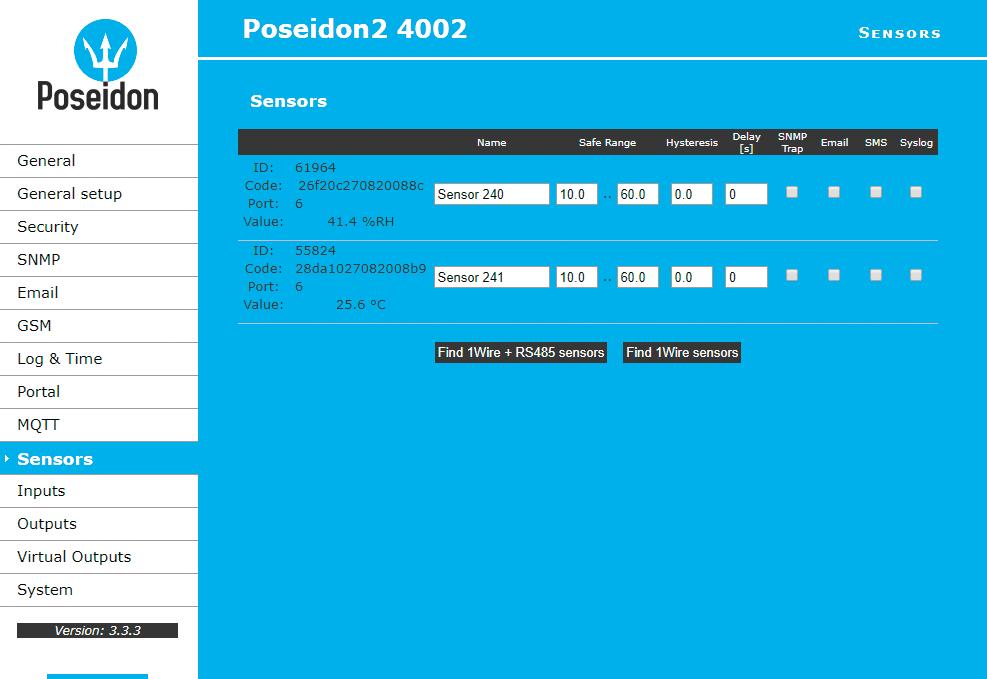Enable SMS alert for Sensor 240
The height and width of the screenshot is (679, 987).
tap(876, 192)
